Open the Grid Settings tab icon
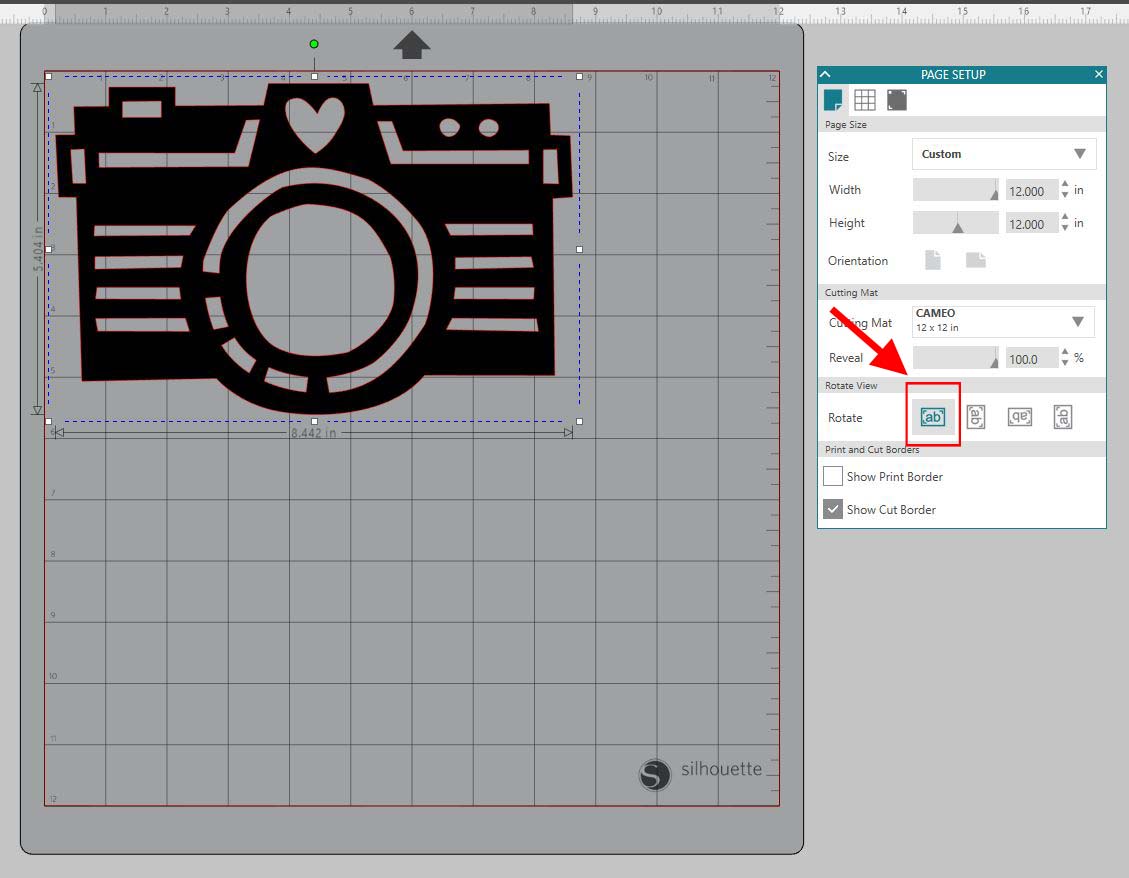 (x=865, y=100)
